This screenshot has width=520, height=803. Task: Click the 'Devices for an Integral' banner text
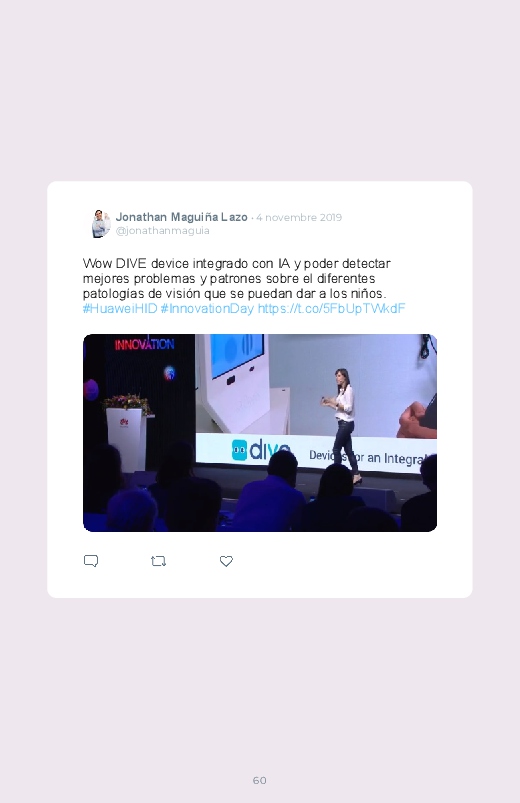point(369,457)
